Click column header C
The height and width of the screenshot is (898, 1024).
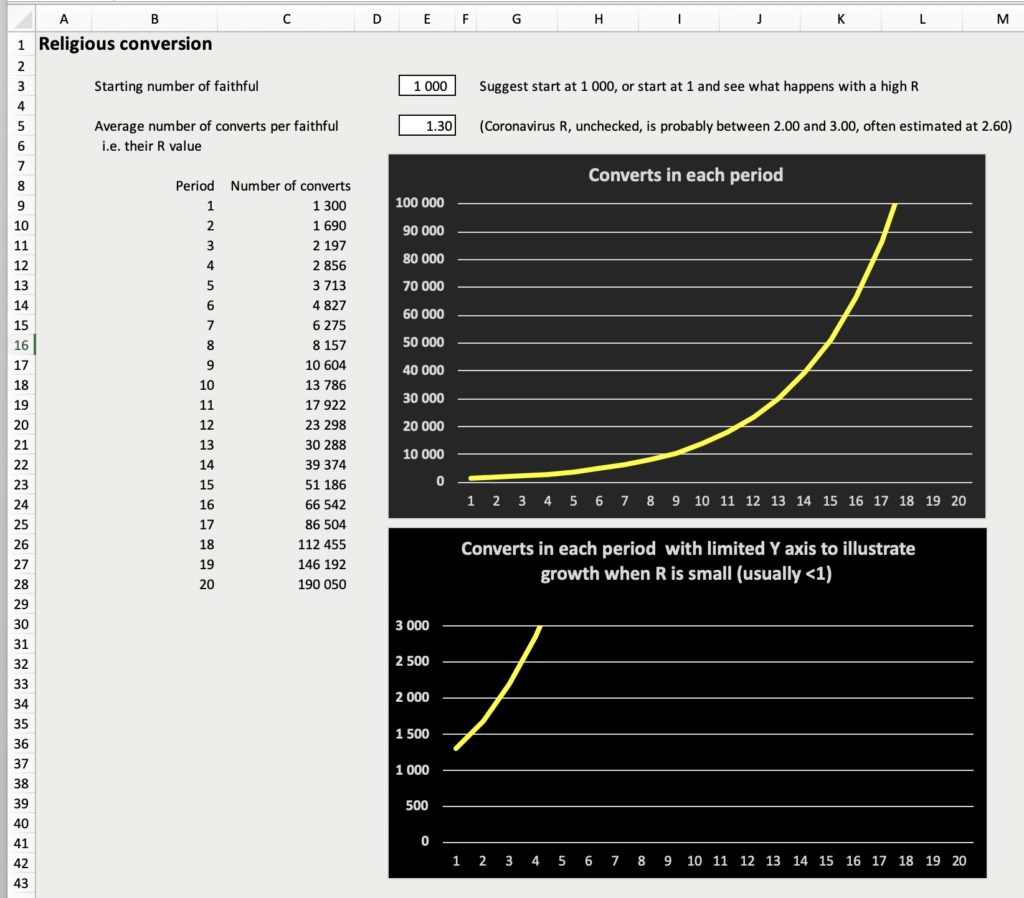(287, 17)
